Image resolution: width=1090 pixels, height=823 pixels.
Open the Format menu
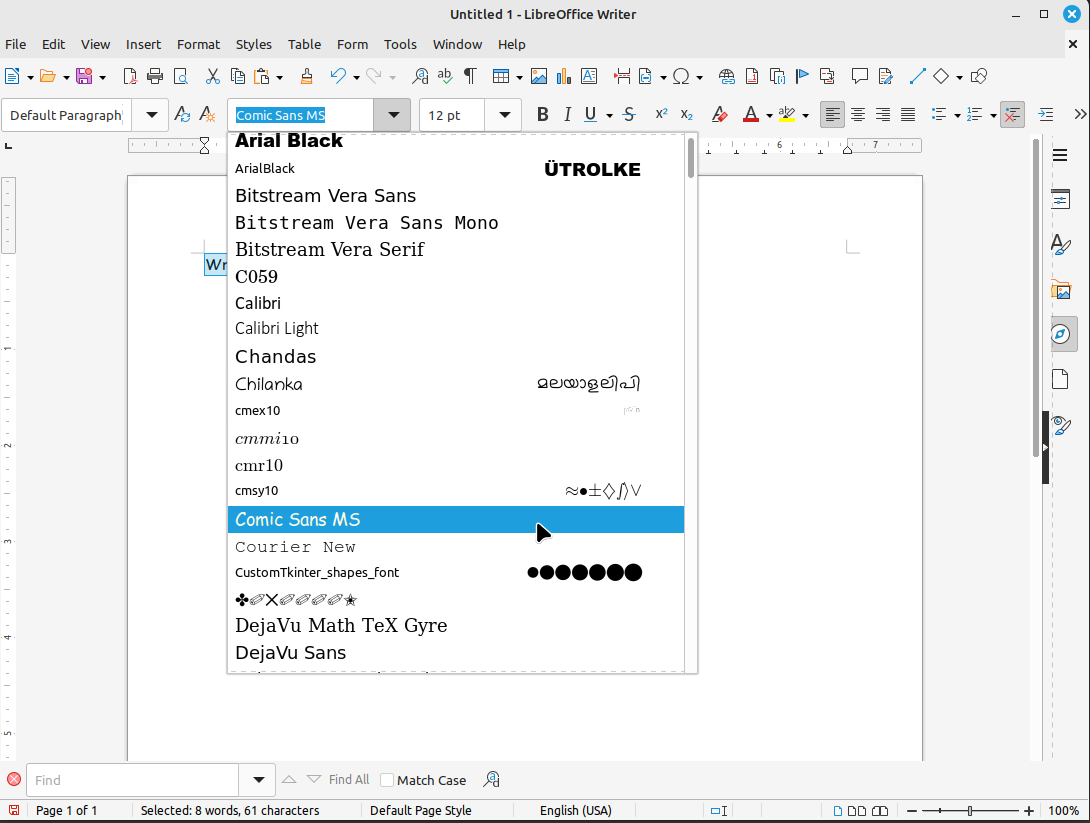tap(198, 44)
